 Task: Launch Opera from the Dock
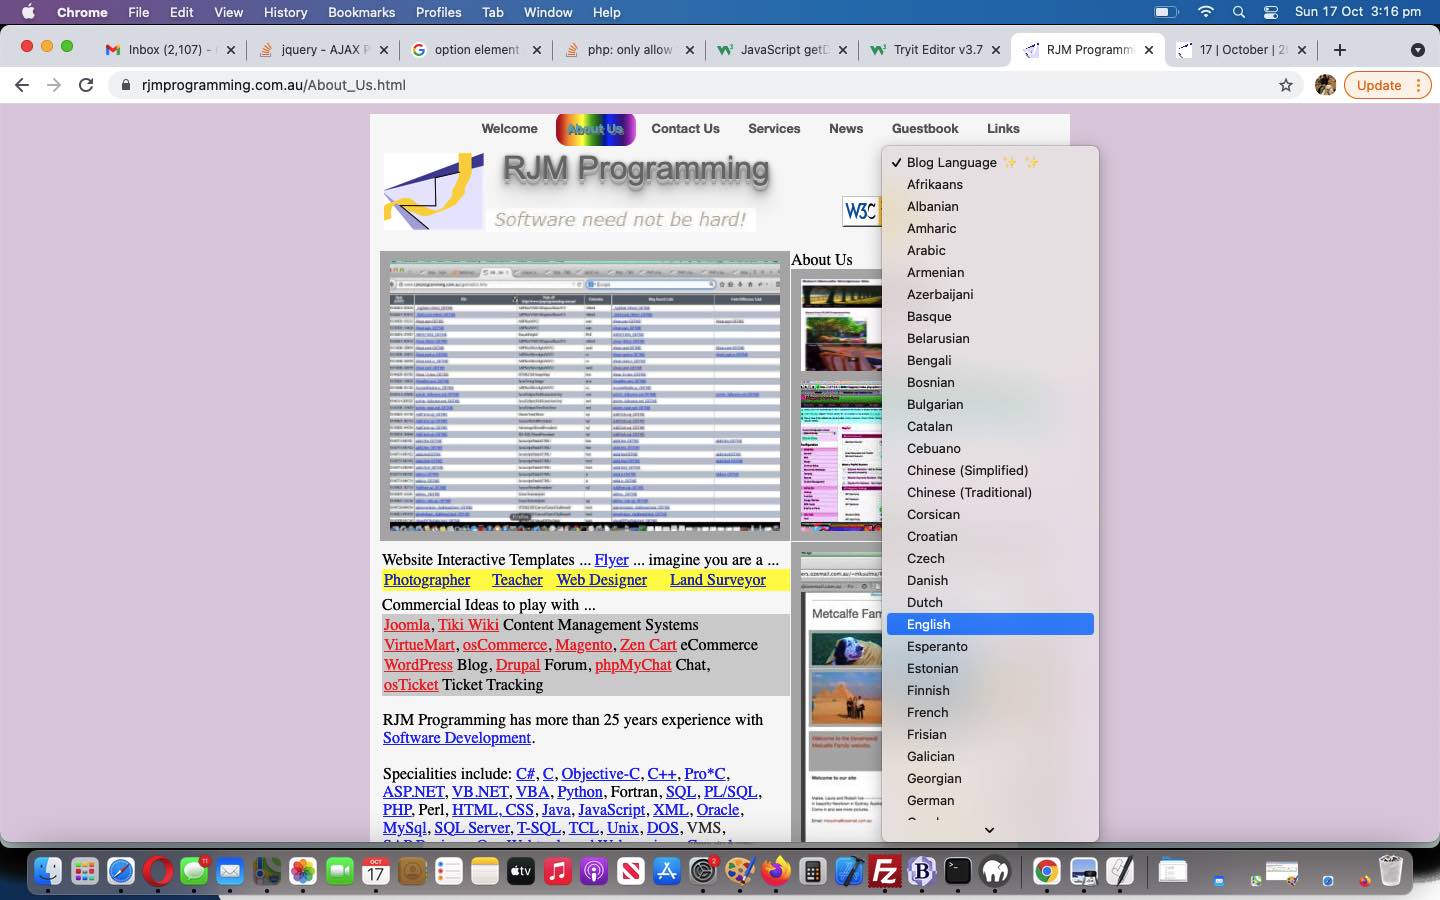click(157, 872)
